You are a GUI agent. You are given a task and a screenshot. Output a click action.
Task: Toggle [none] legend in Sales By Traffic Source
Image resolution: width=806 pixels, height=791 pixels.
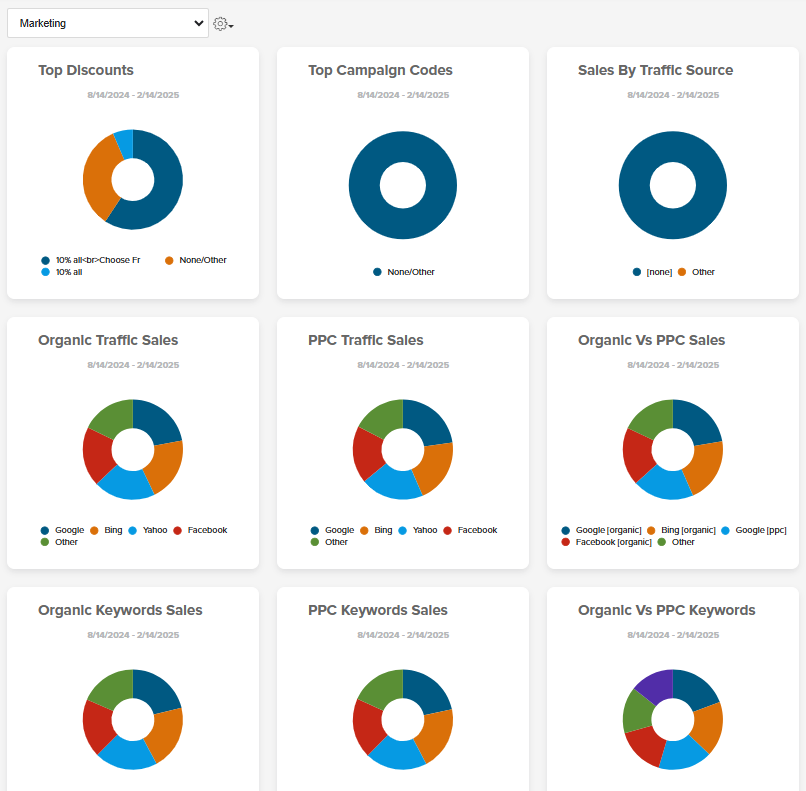(652, 272)
